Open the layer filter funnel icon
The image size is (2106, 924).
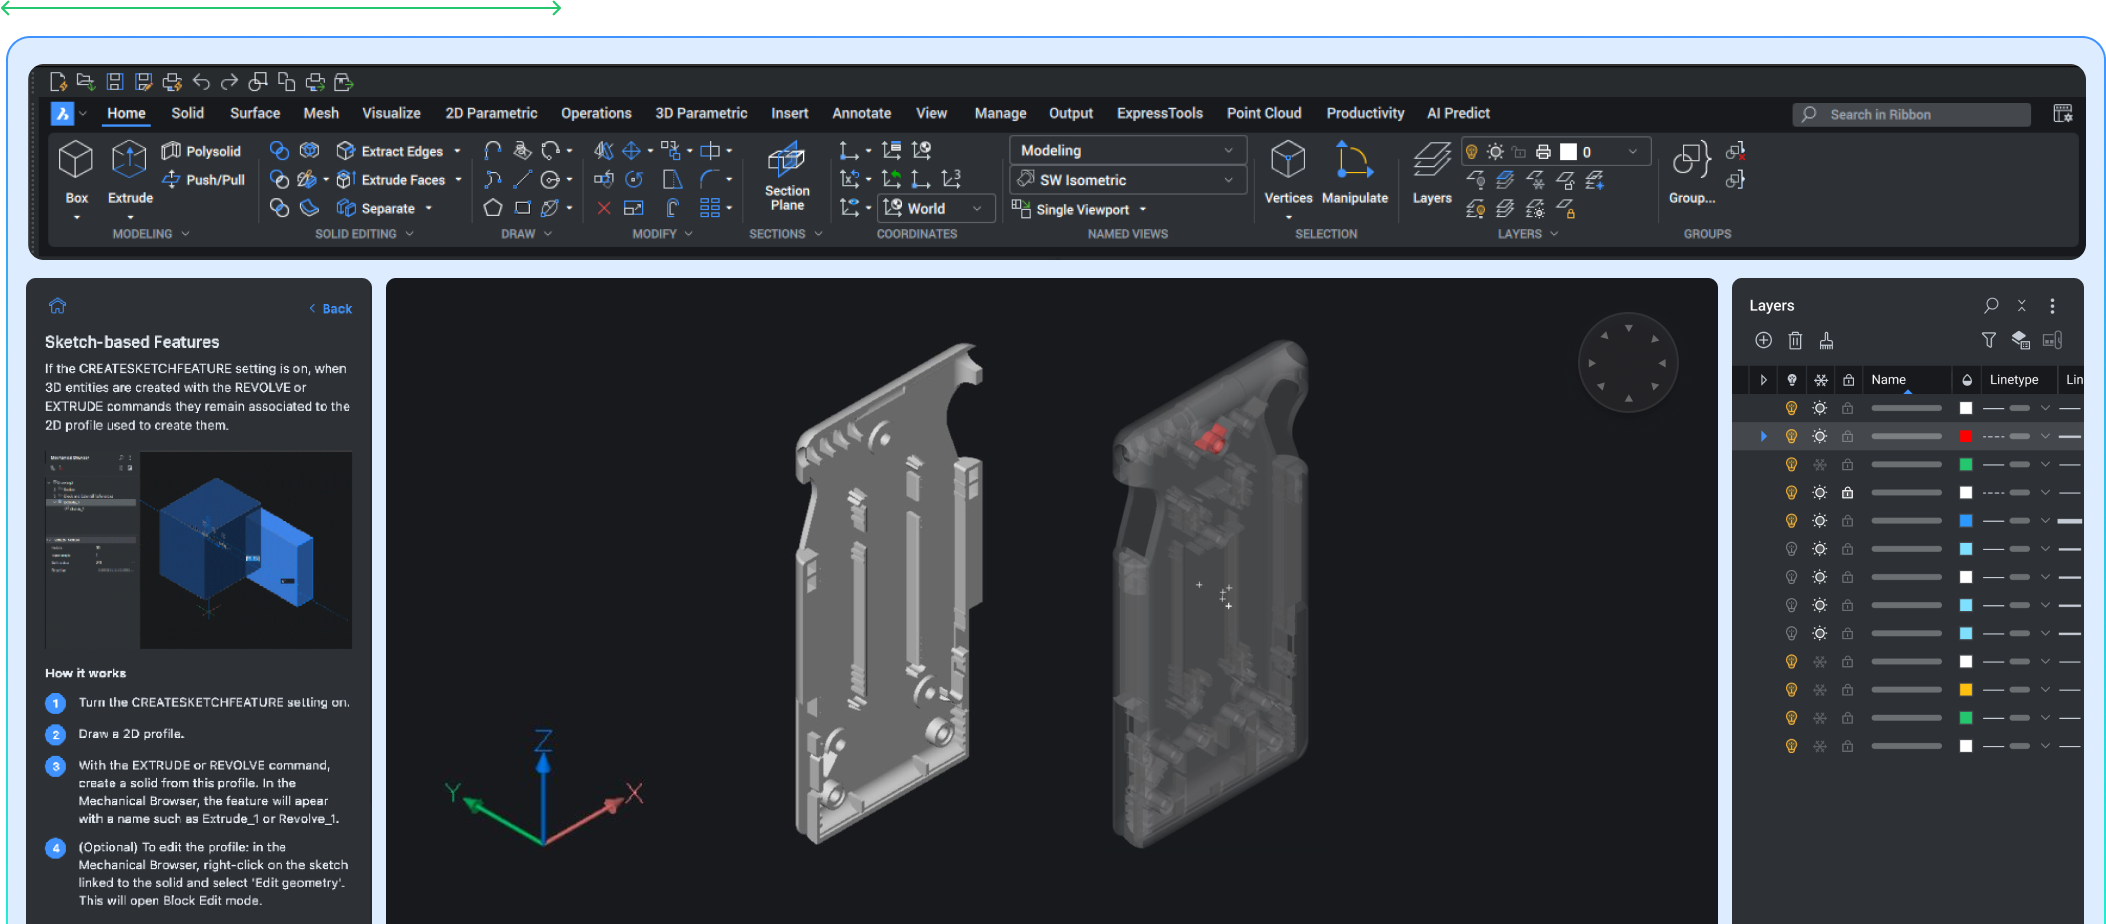1989,340
